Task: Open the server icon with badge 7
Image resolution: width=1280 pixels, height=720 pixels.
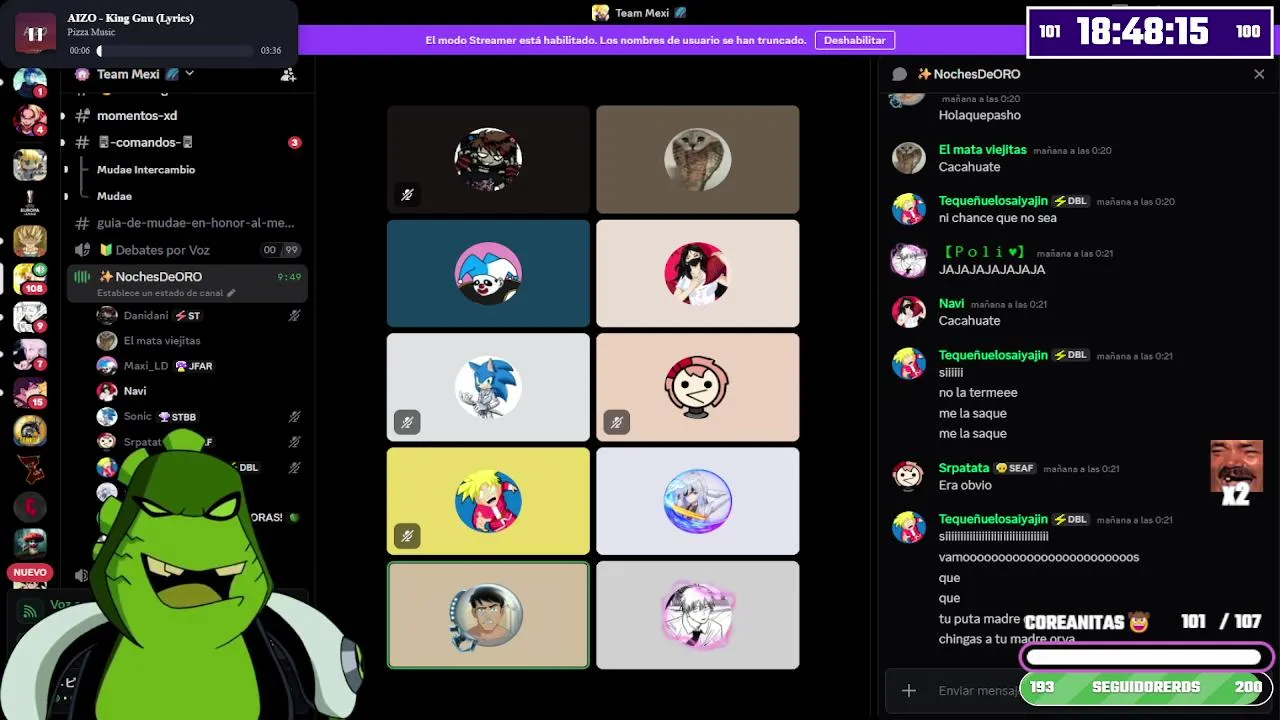Action: (x=29, y=354)
